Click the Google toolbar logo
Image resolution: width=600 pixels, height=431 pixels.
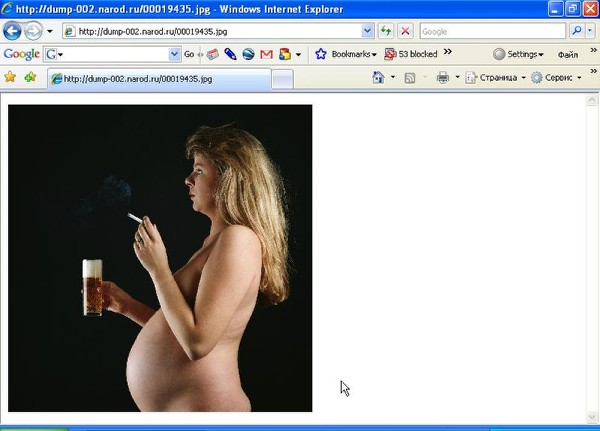point(21,54)
